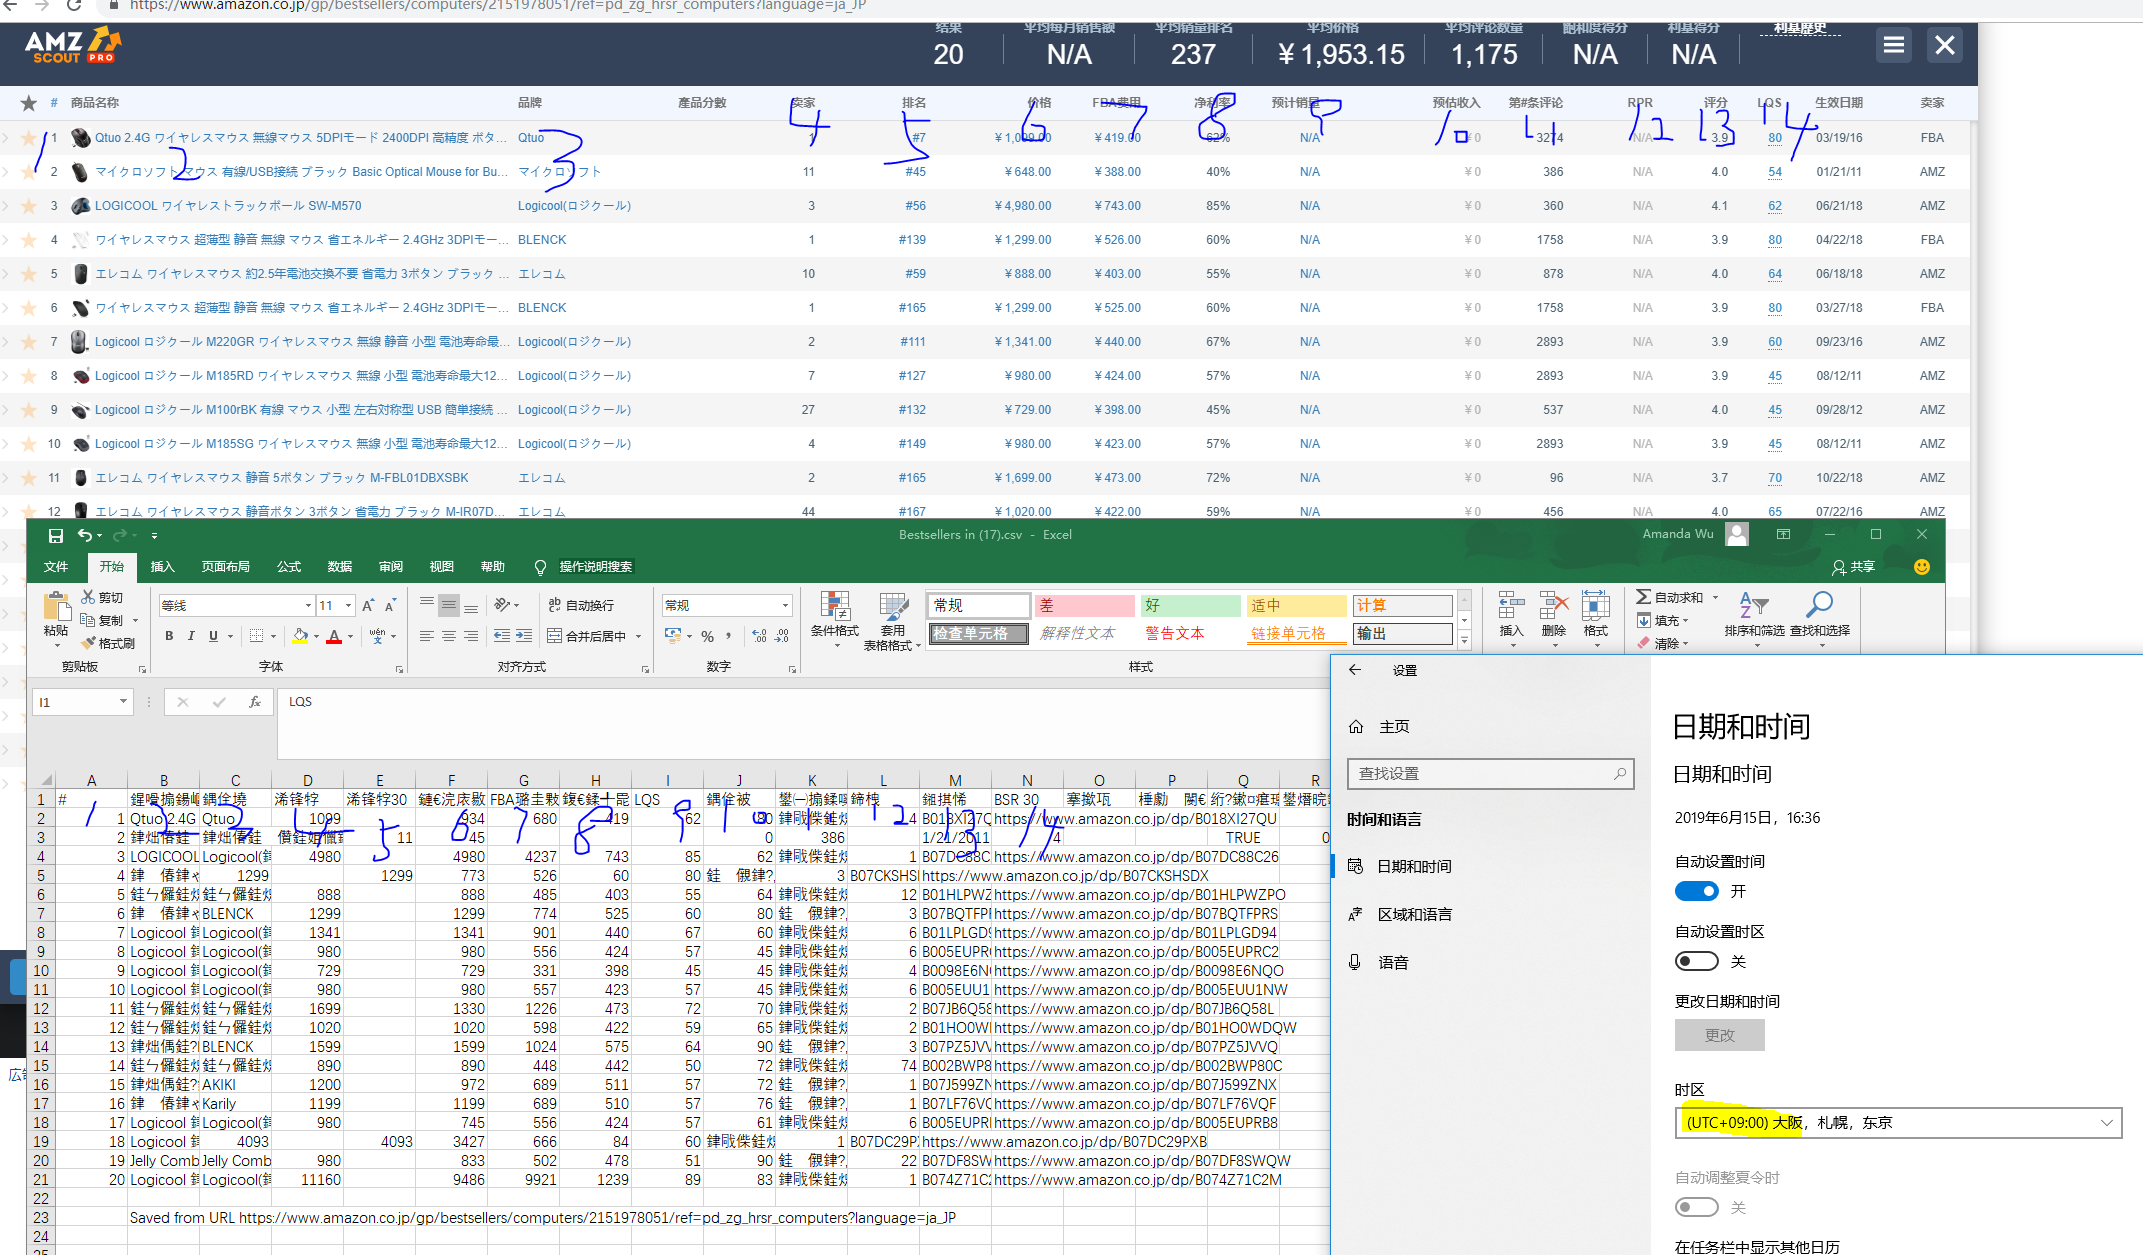The height and width of the screenshot is (1255, 2143).
Task: Click the save icon in Excel title bar
Action: point(56,535)
